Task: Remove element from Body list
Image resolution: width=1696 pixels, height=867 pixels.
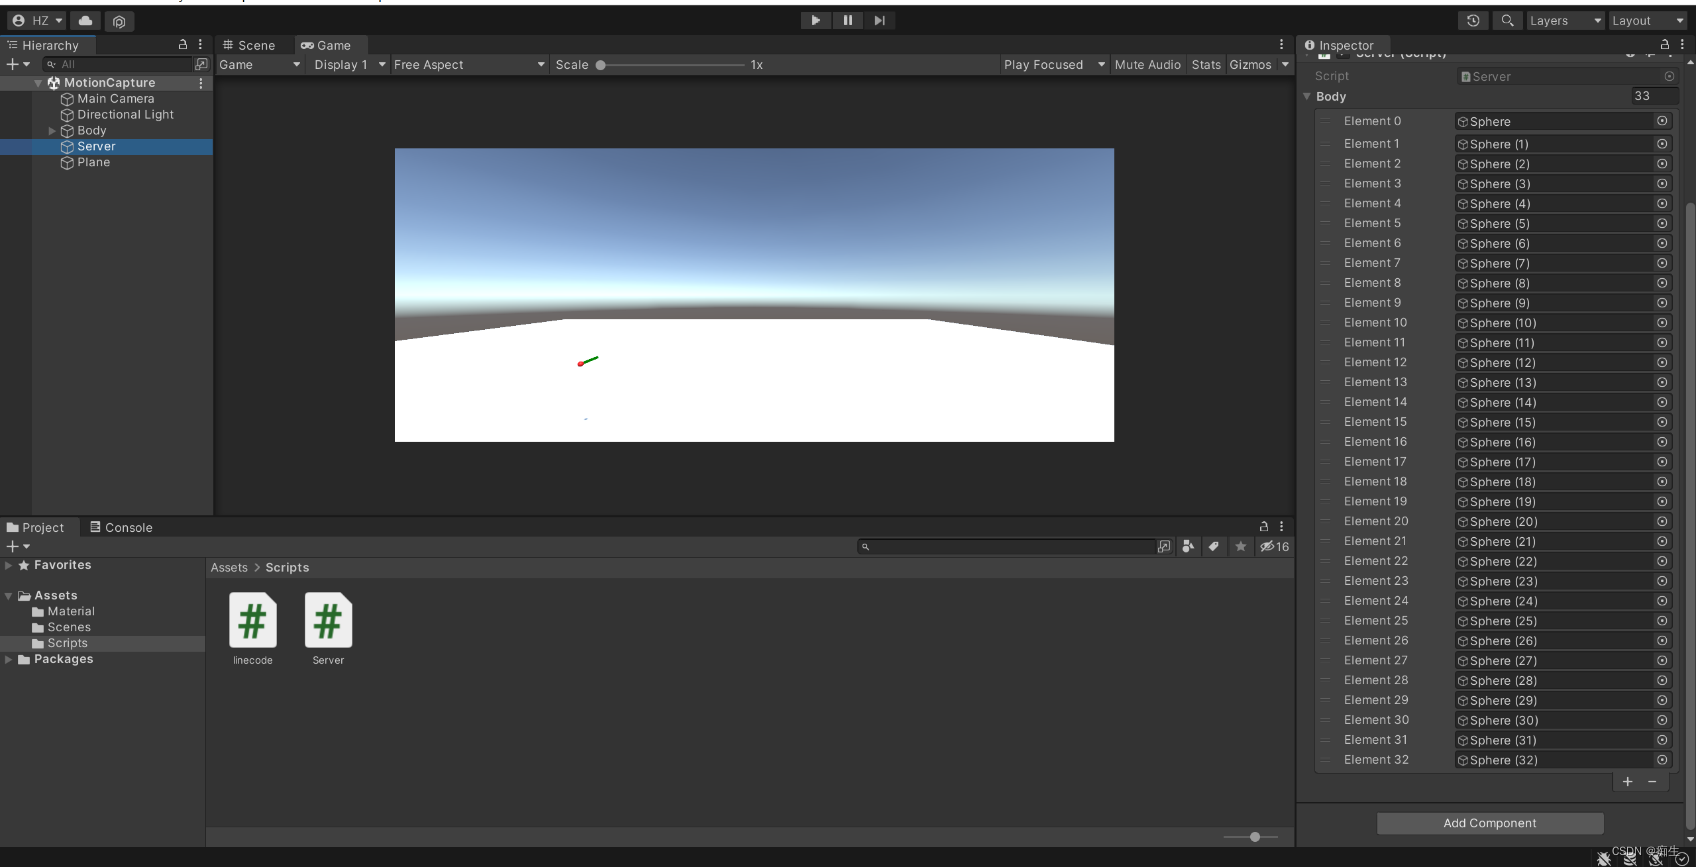Action: [1652, 782]
